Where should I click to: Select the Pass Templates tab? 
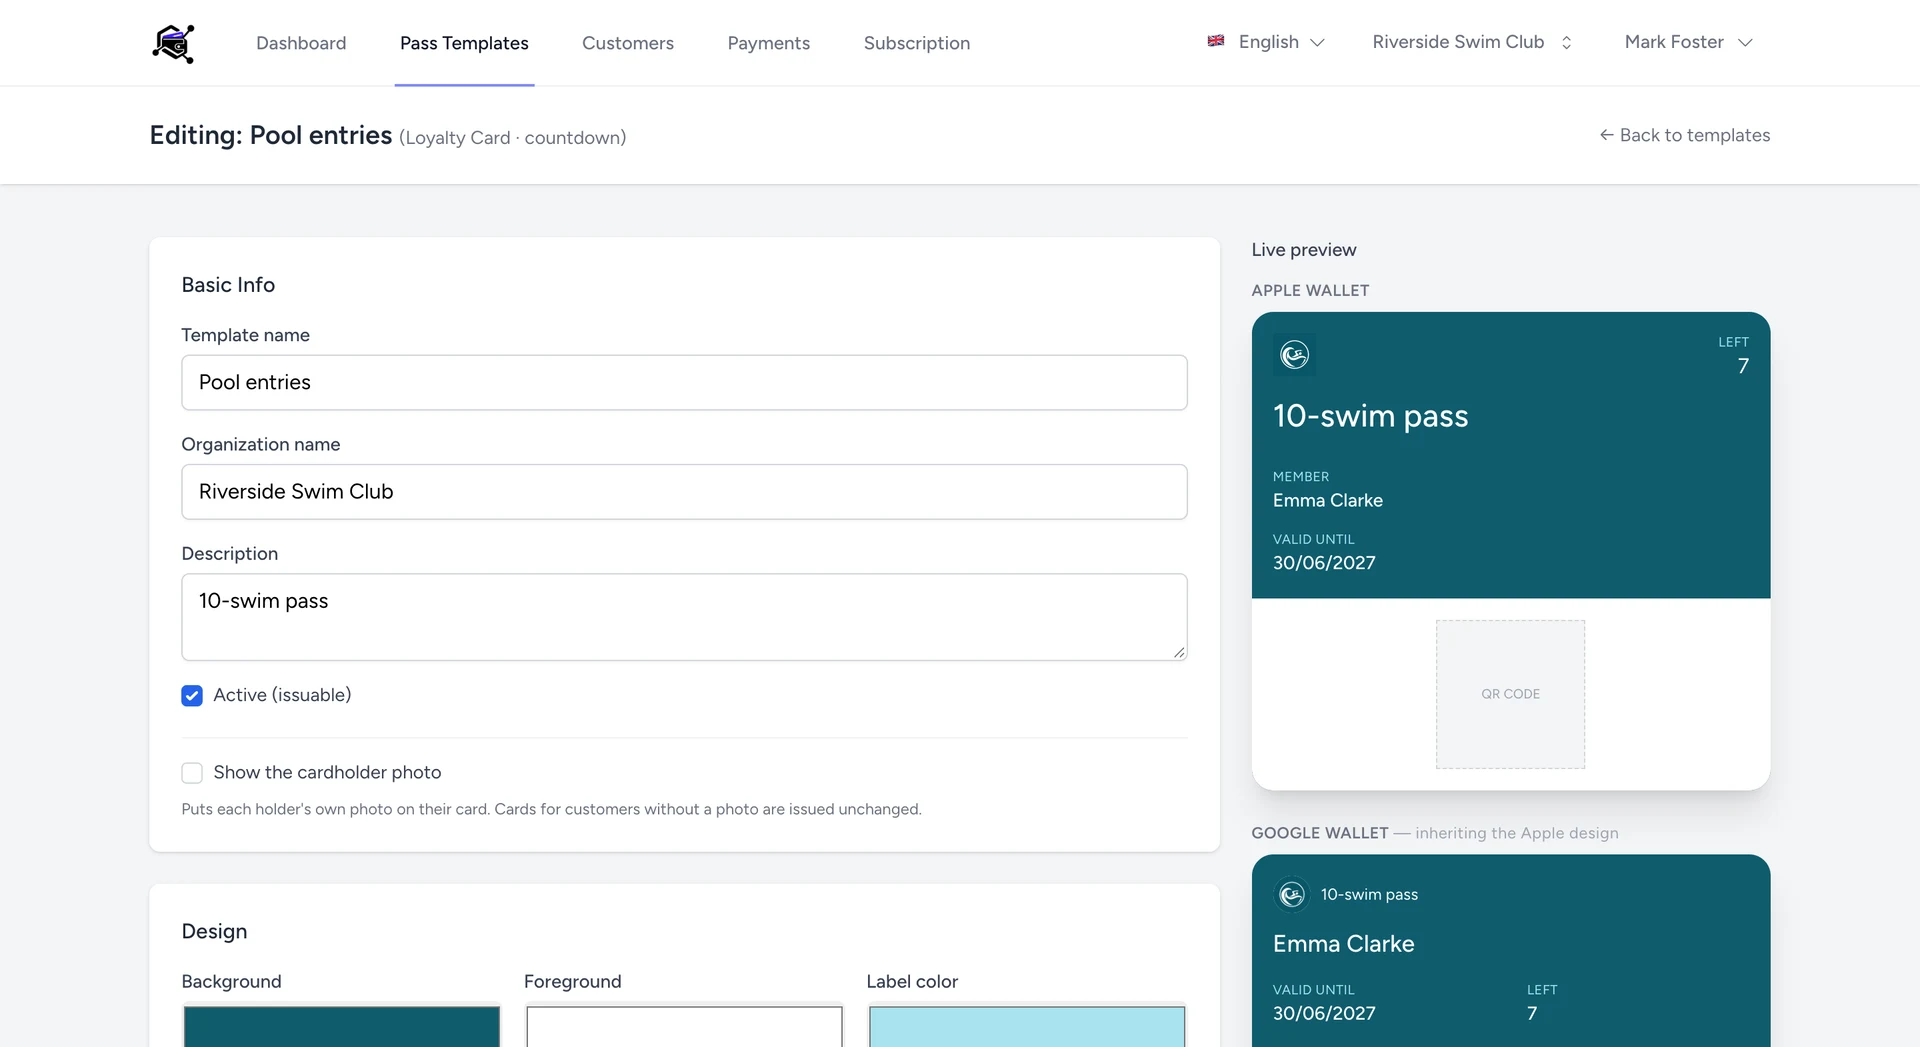(x=464, y=43)
